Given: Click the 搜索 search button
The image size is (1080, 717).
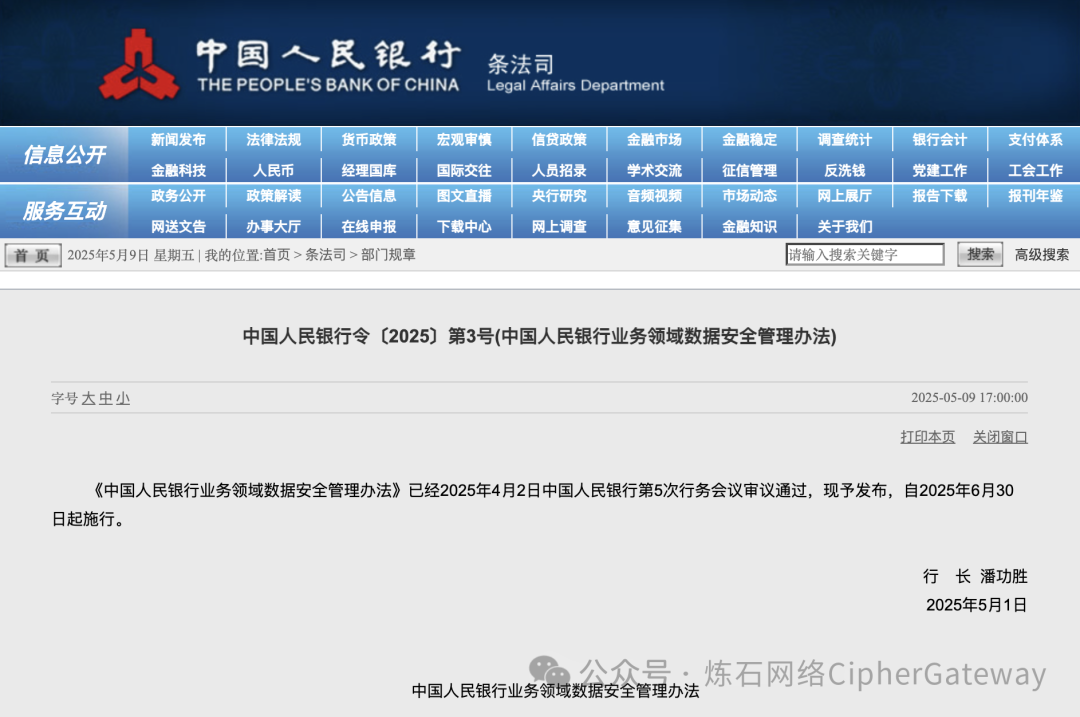Looking at the screenshot, I should click(x=980, y=255).
